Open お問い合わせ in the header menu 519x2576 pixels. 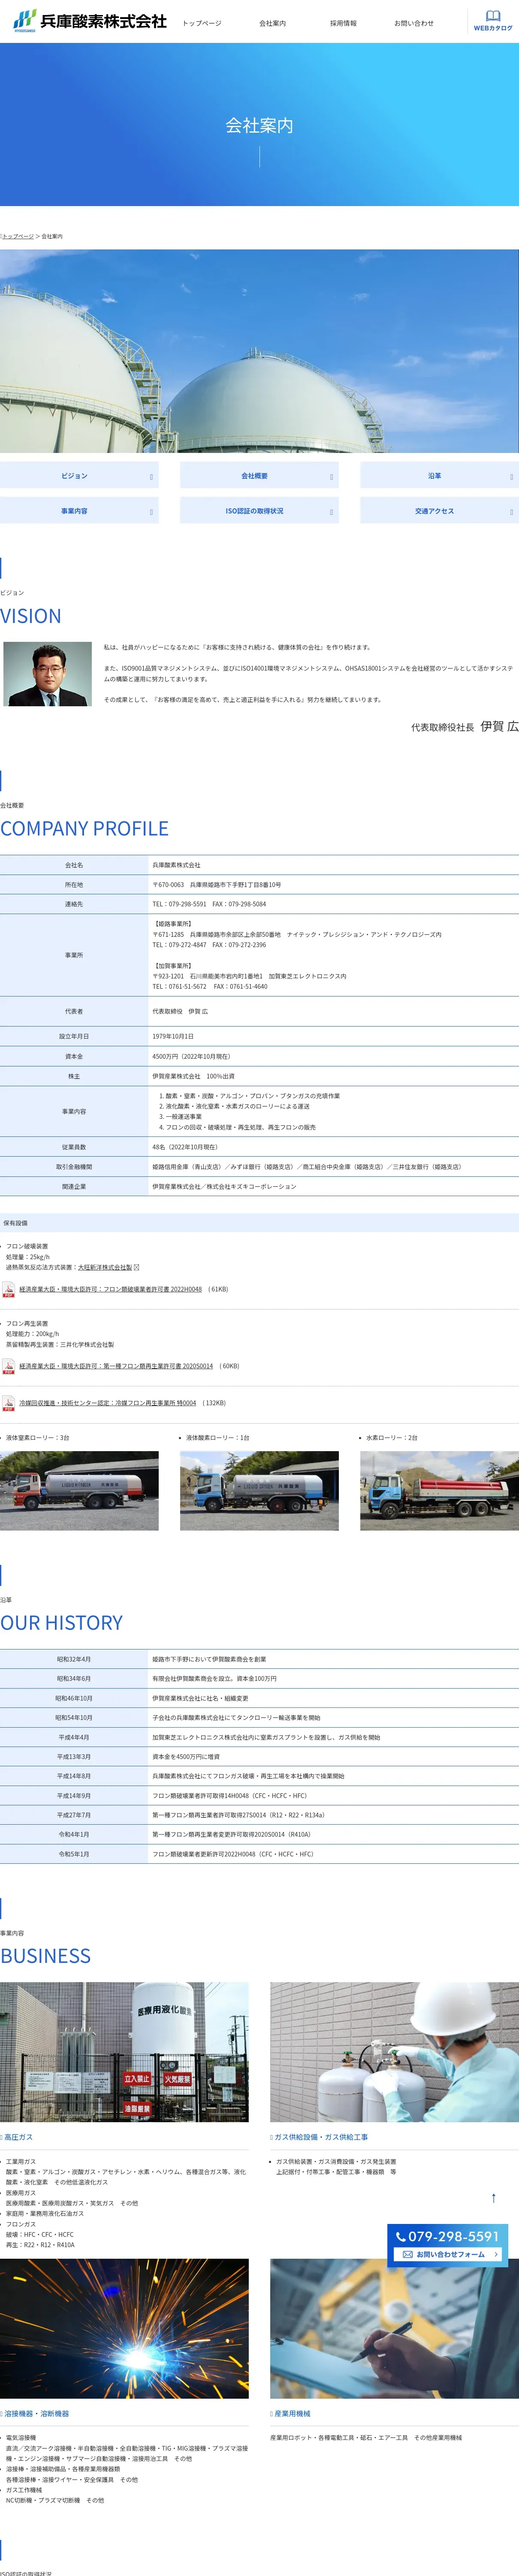pyautogui.click(x=414, y=23)
